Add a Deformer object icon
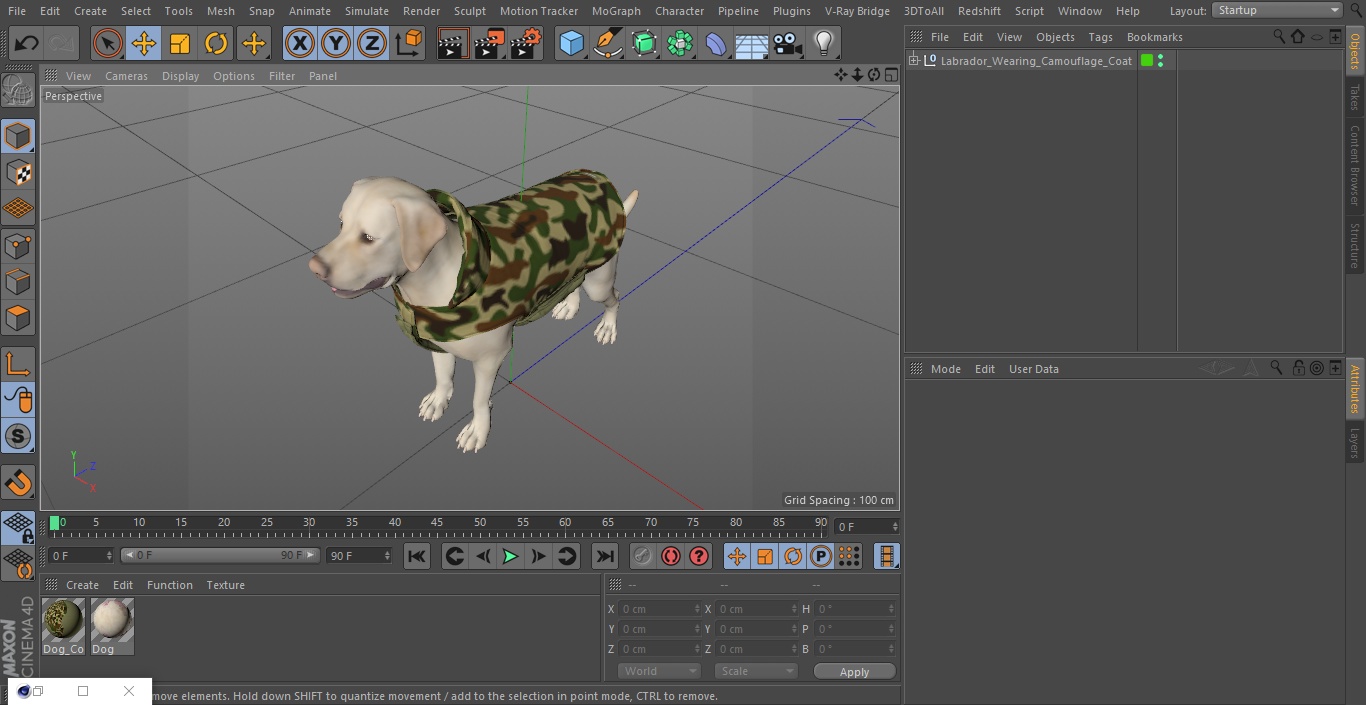Viewport: 1366px width, 705px height. pyautogui.click(x=715, y=43)
